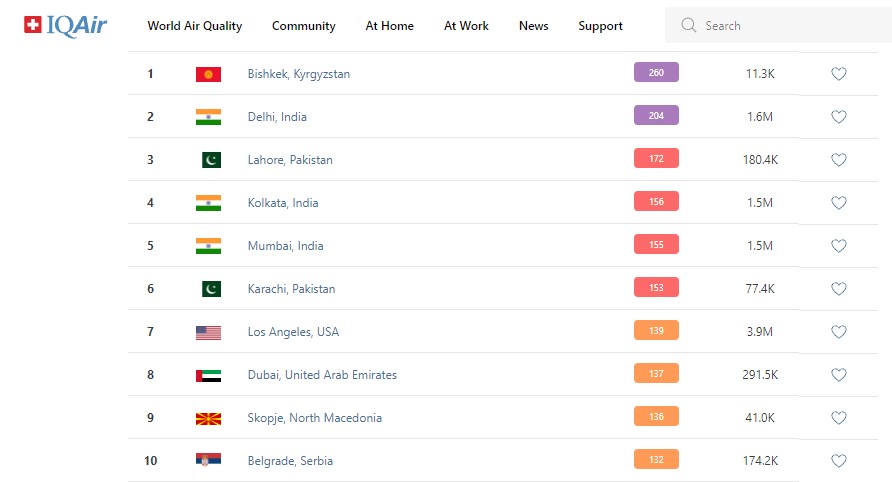Expand the At Work menu
The image size is (892, 482).
click(466, 26)
